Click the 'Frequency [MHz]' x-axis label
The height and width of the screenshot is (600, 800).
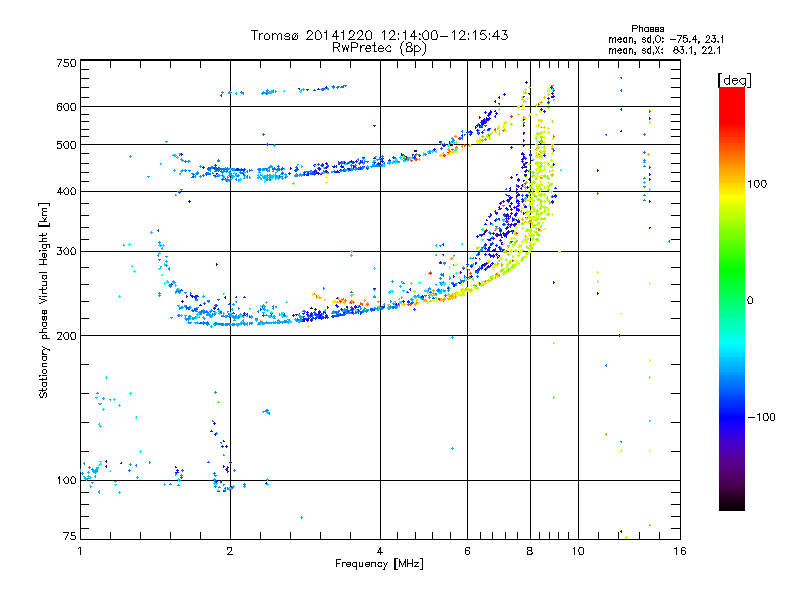[379, 564]
